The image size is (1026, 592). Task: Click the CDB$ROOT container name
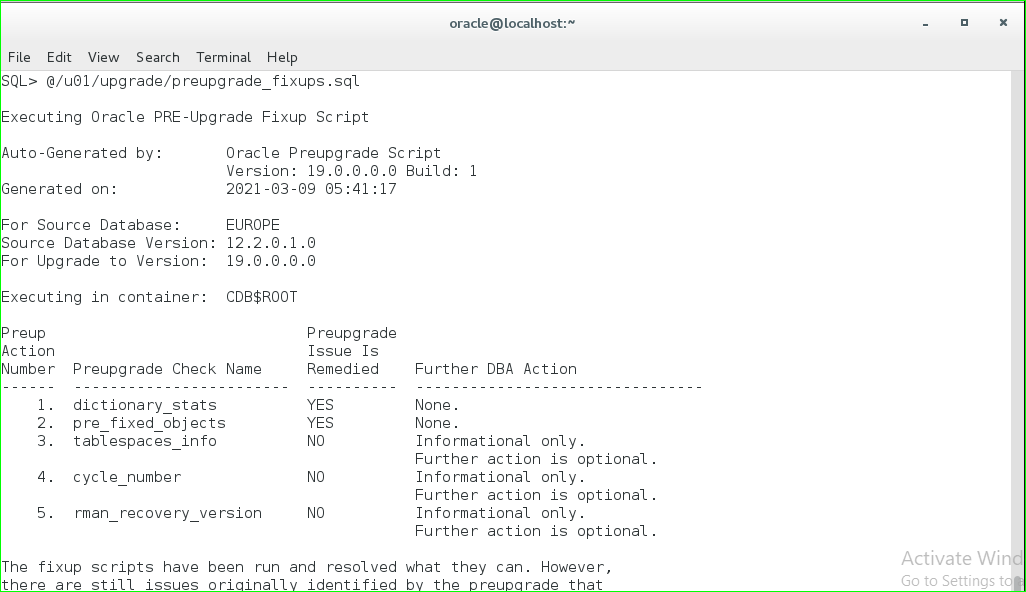tap(261, 297)
